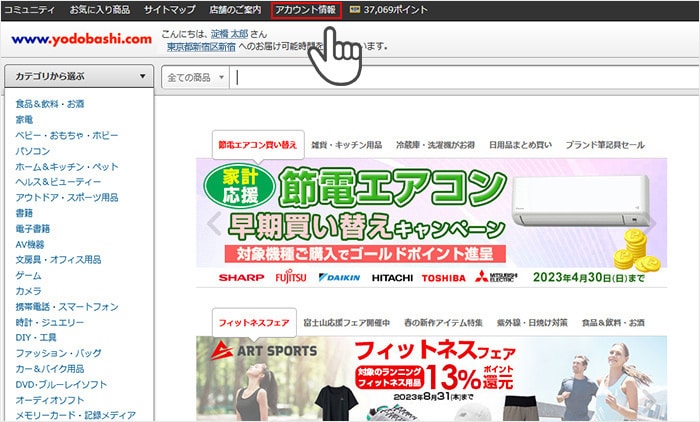Click the 37,069ポイント balance
This screenshot has height=422, width=700.
(395, 9)
